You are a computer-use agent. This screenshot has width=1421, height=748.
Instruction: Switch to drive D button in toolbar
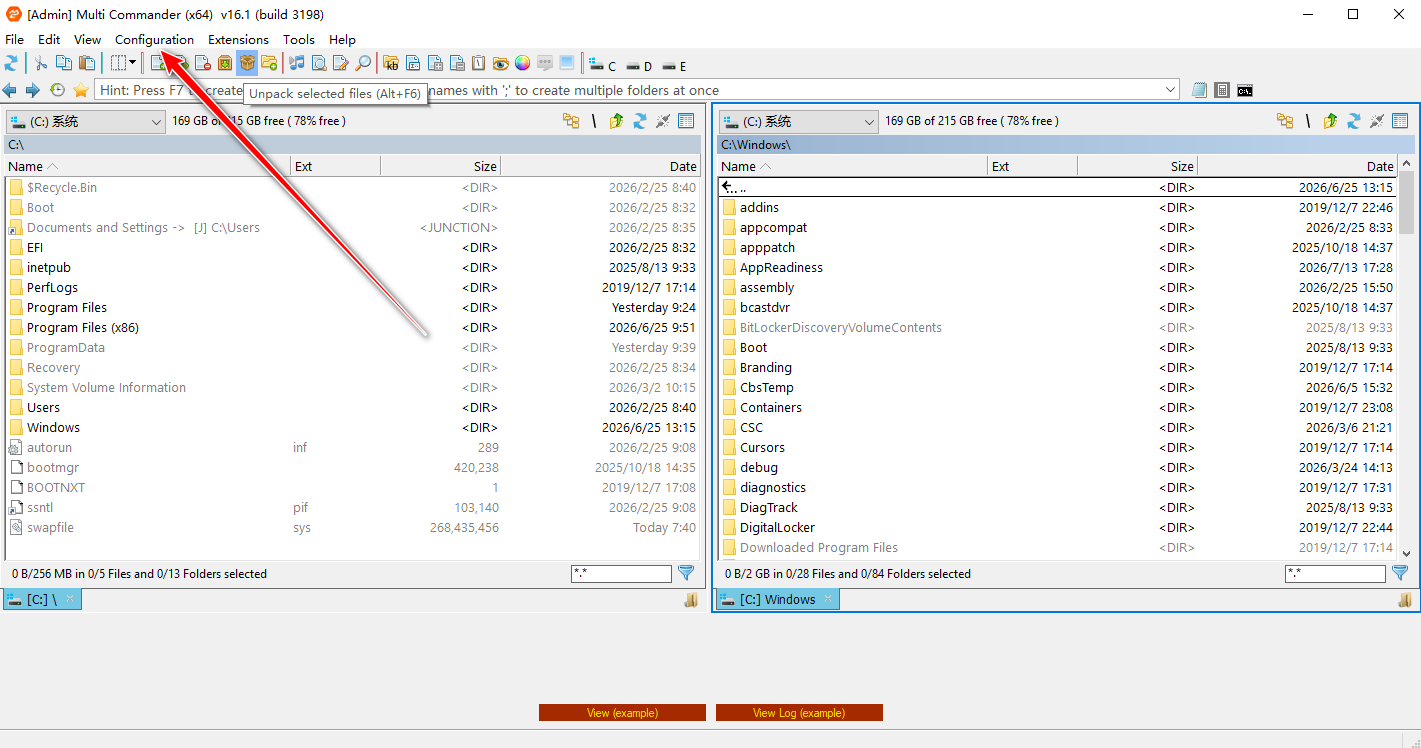point(639,66)
